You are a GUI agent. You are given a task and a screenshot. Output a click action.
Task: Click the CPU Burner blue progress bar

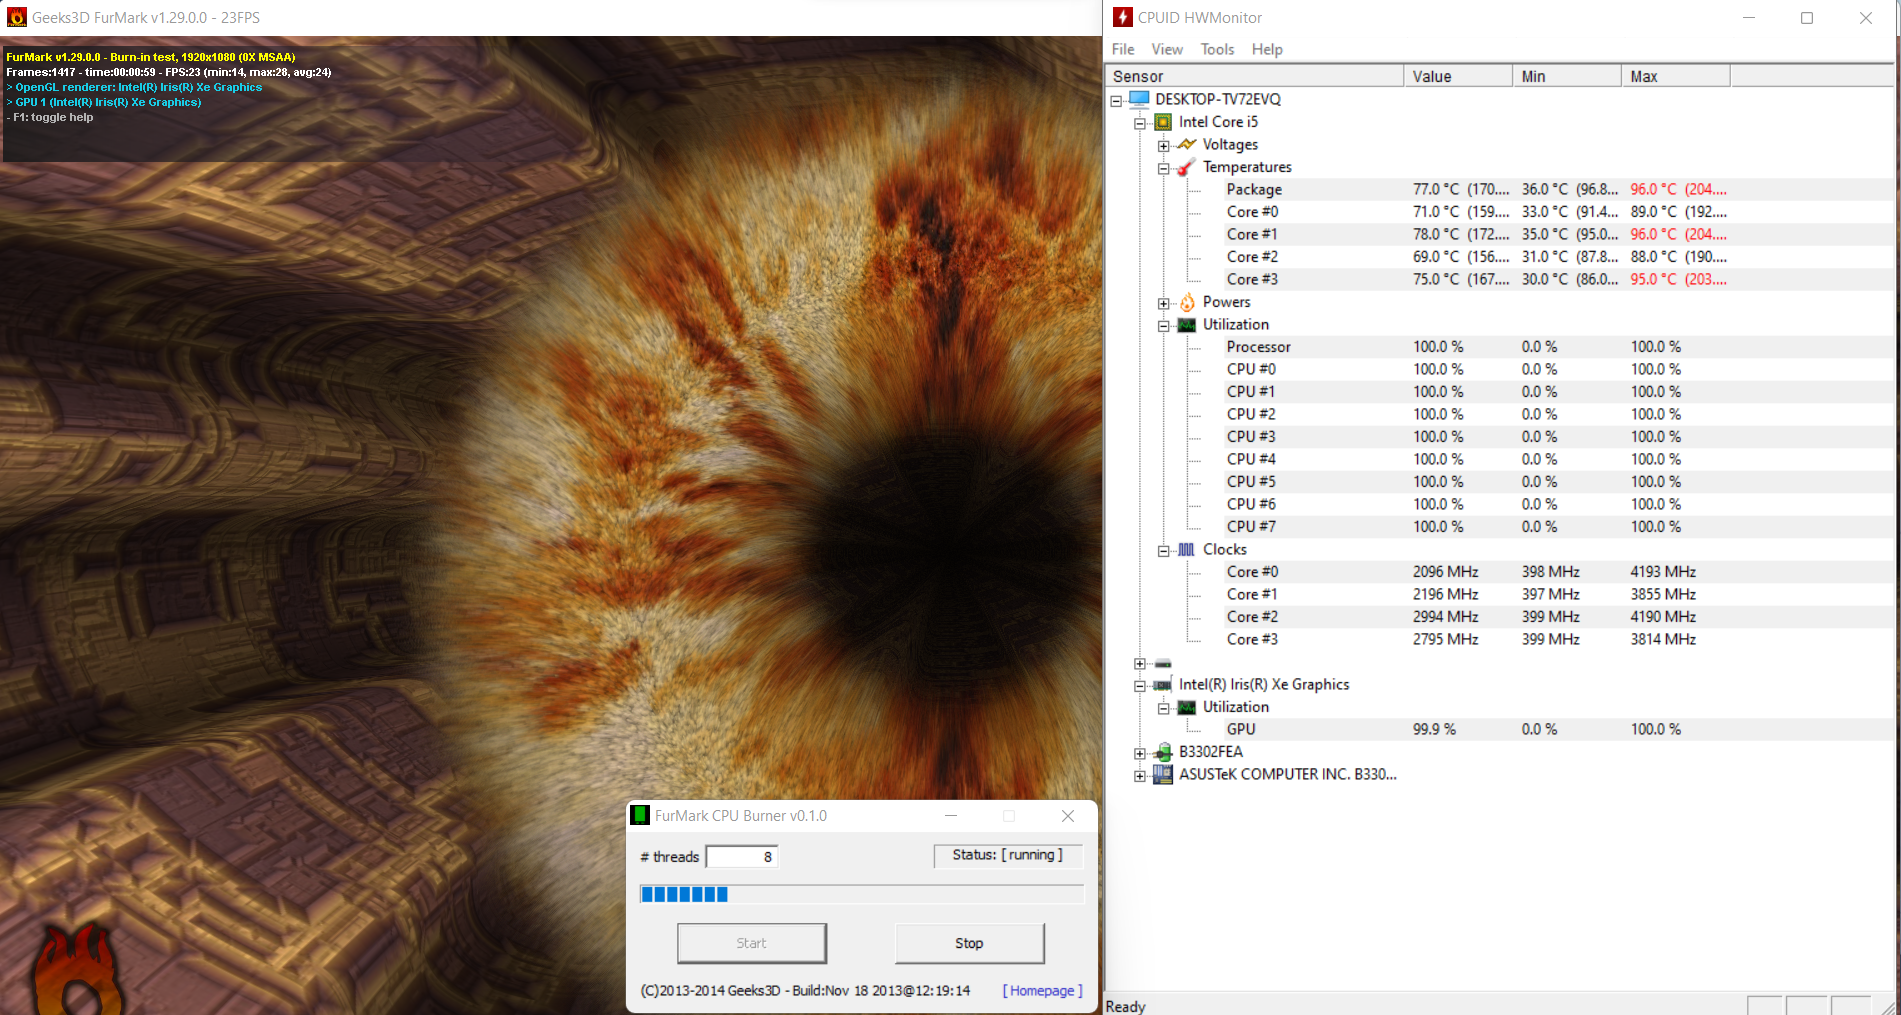tap(862, 894)
